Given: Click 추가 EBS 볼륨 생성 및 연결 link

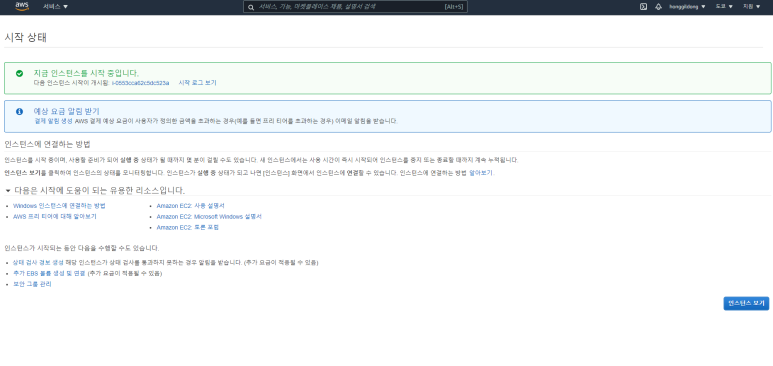Looking at the screenshot, I should click(49, 273).
